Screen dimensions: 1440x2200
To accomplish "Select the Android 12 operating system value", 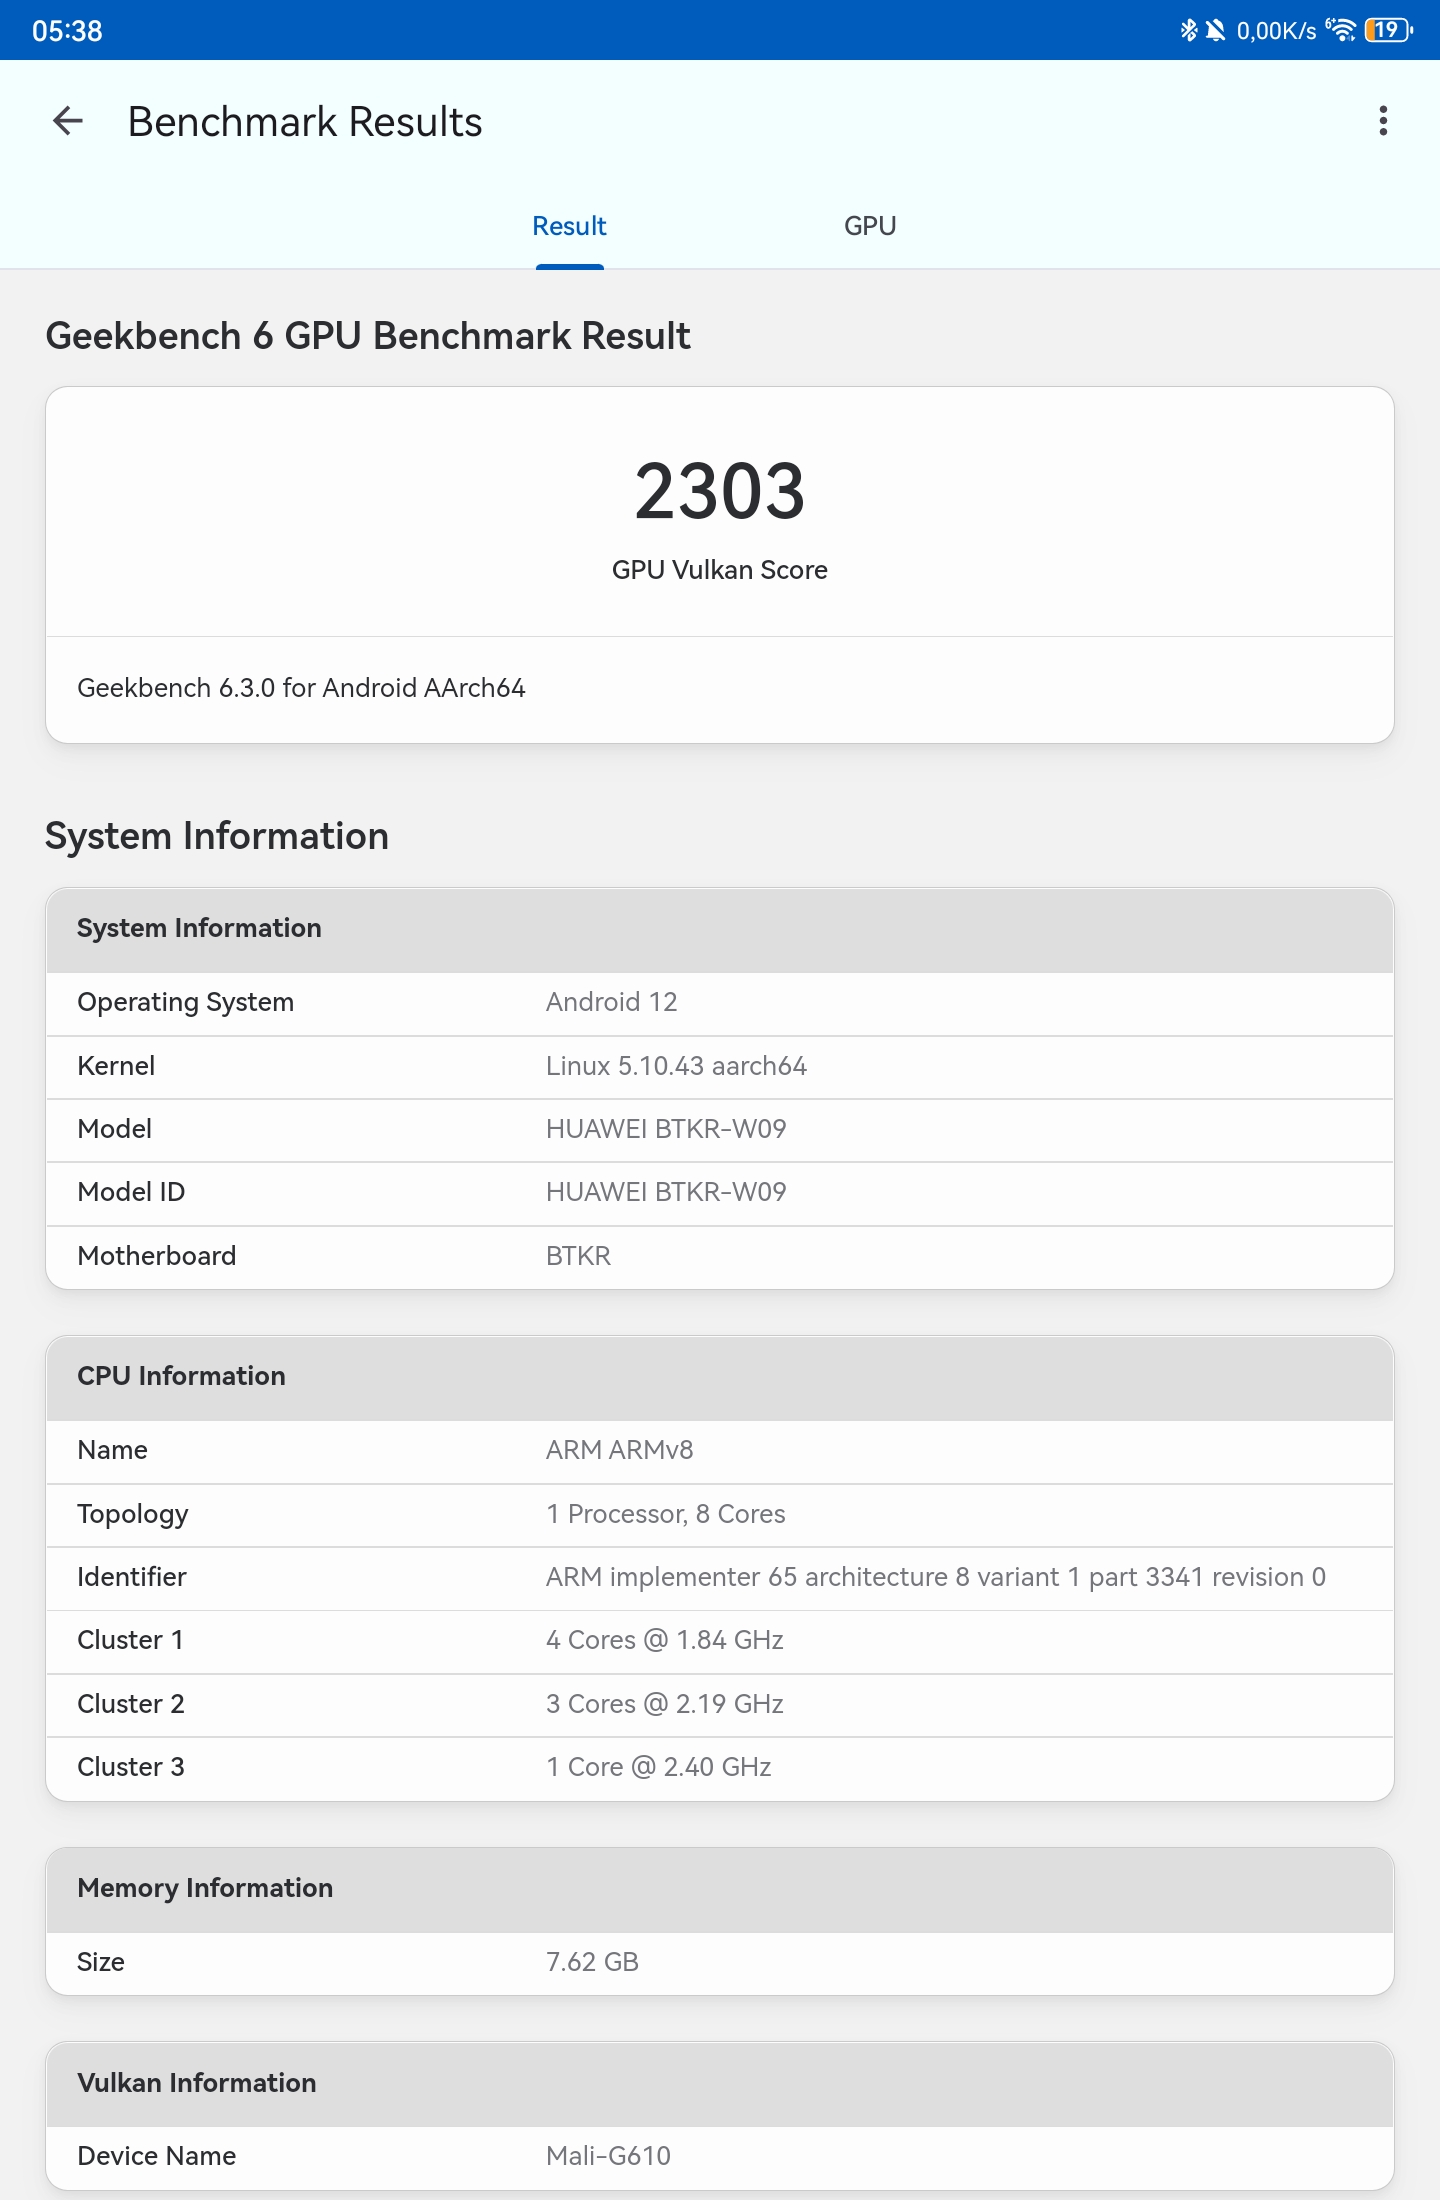I will click(612, 1002).
